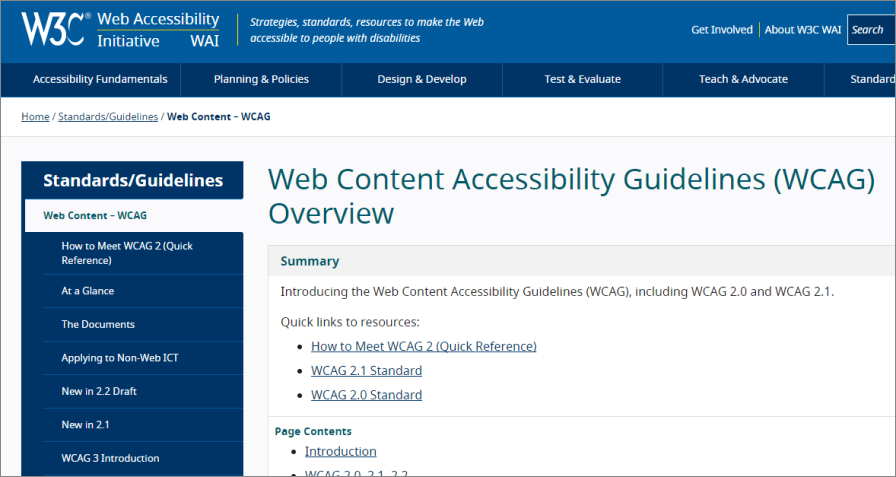Open The Documents sidebar item
The image size is (896, 477).
[143, 324]
